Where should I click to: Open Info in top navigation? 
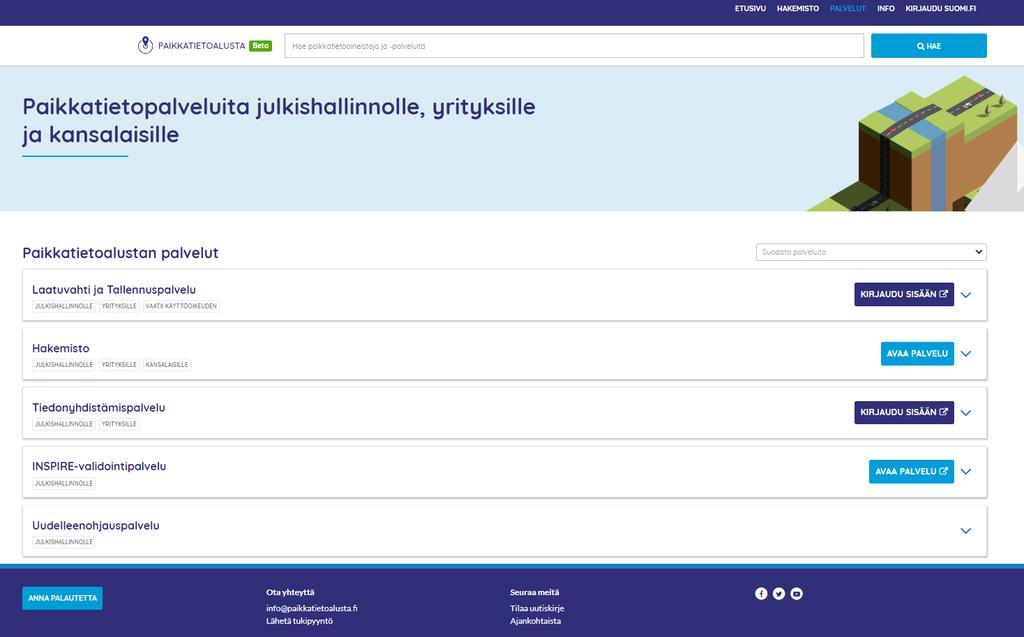(886, 8)
